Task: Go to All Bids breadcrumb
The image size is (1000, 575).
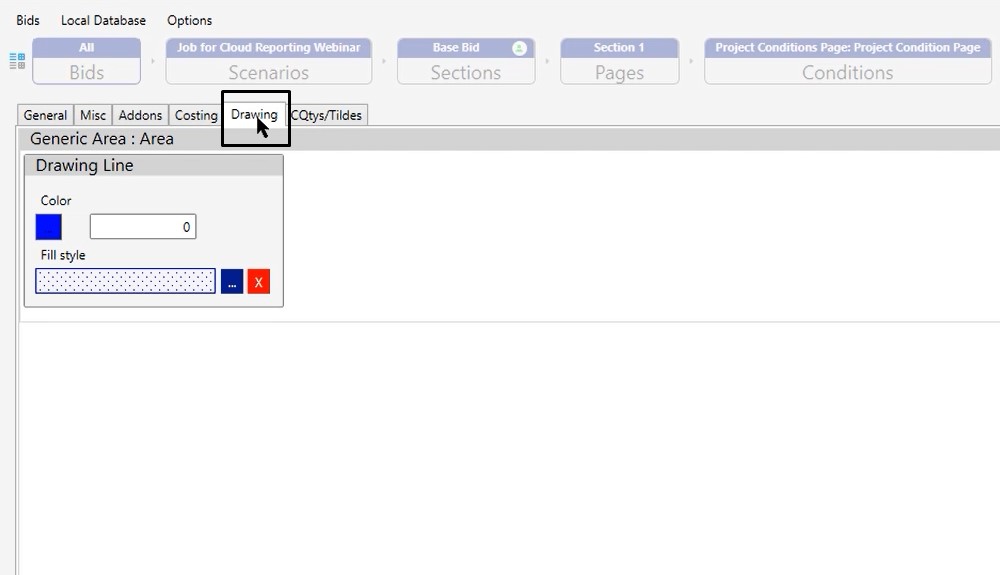Action: [87, 62]
